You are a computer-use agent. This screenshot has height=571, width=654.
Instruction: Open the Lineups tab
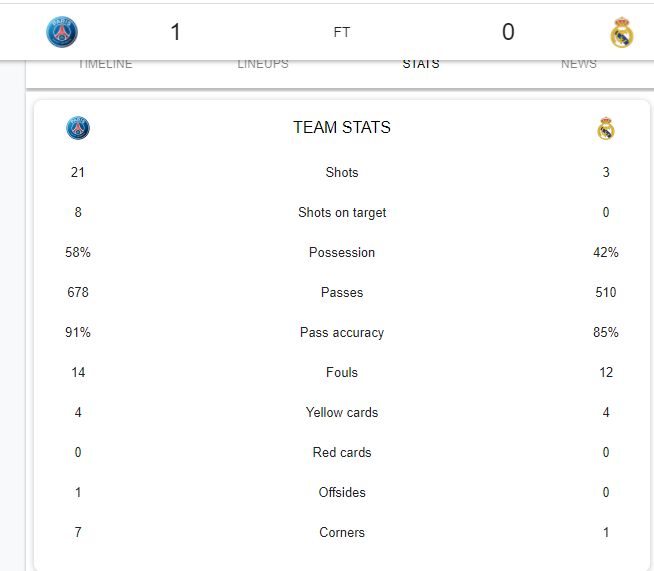[263, 64]
